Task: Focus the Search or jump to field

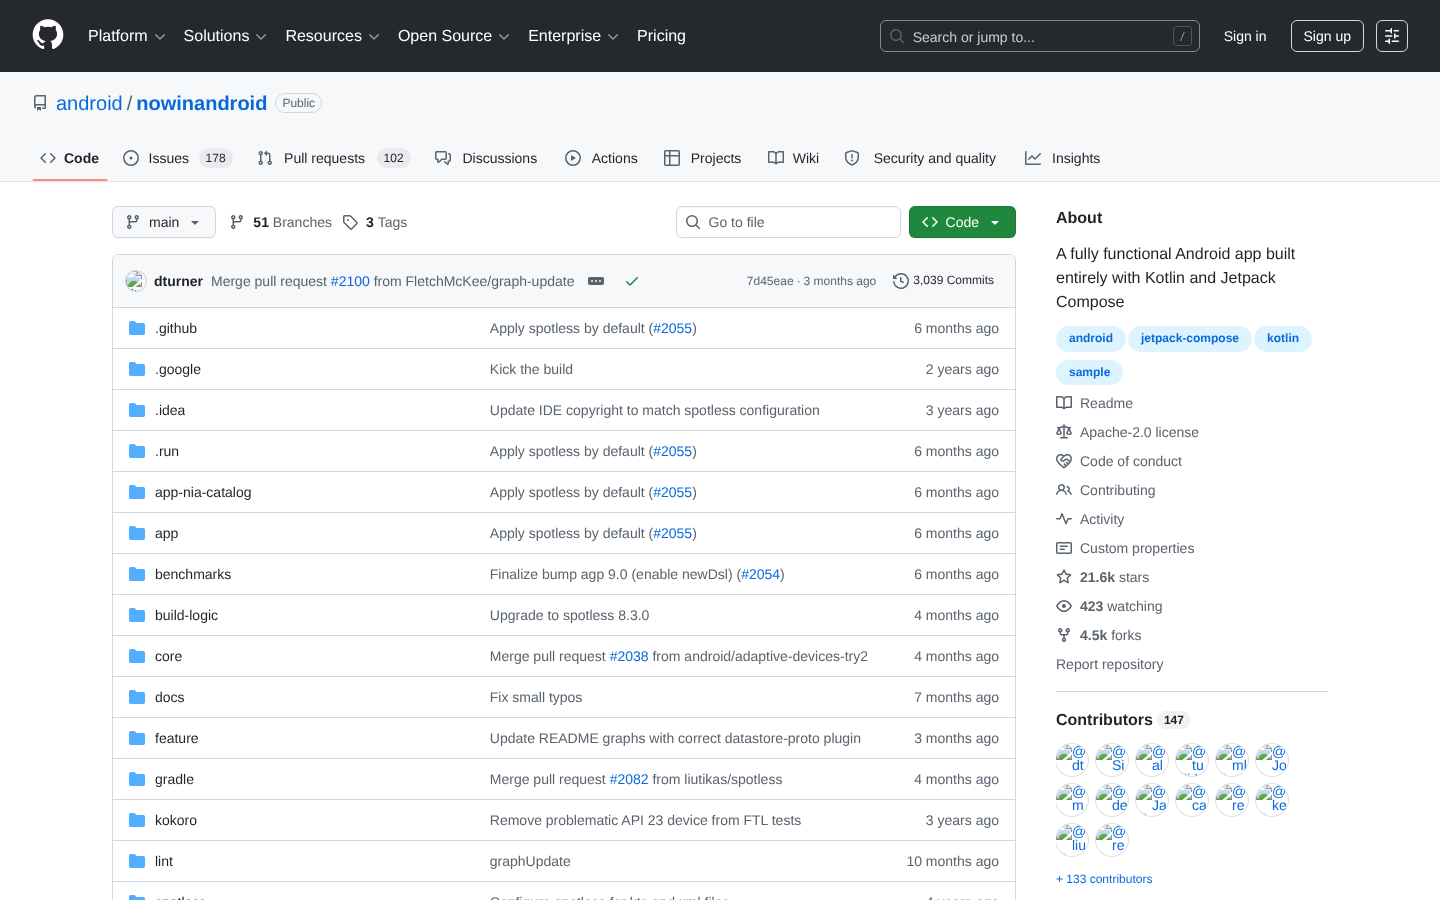Action: (1040, 37)
